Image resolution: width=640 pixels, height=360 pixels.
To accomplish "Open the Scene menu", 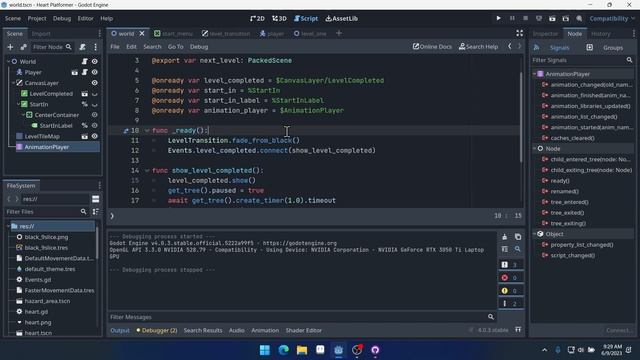I will pyautogui.click(x=13, y=18).
